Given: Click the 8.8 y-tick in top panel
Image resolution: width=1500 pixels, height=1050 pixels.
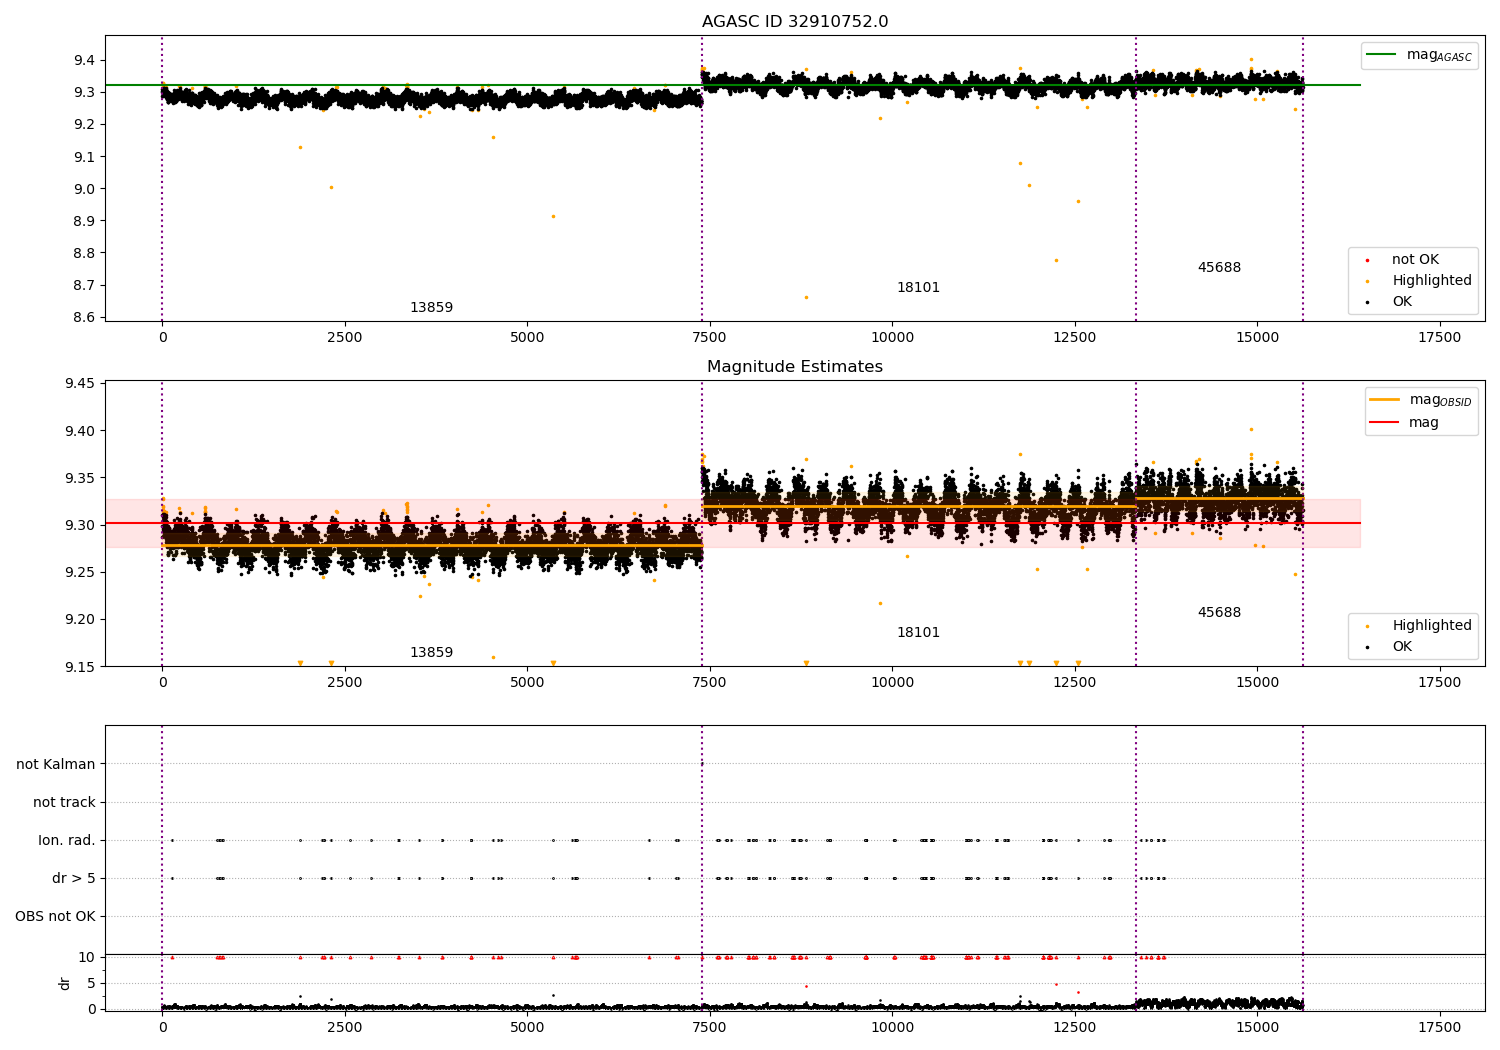Looking at the screenshot, I should (x=84, y=254).
